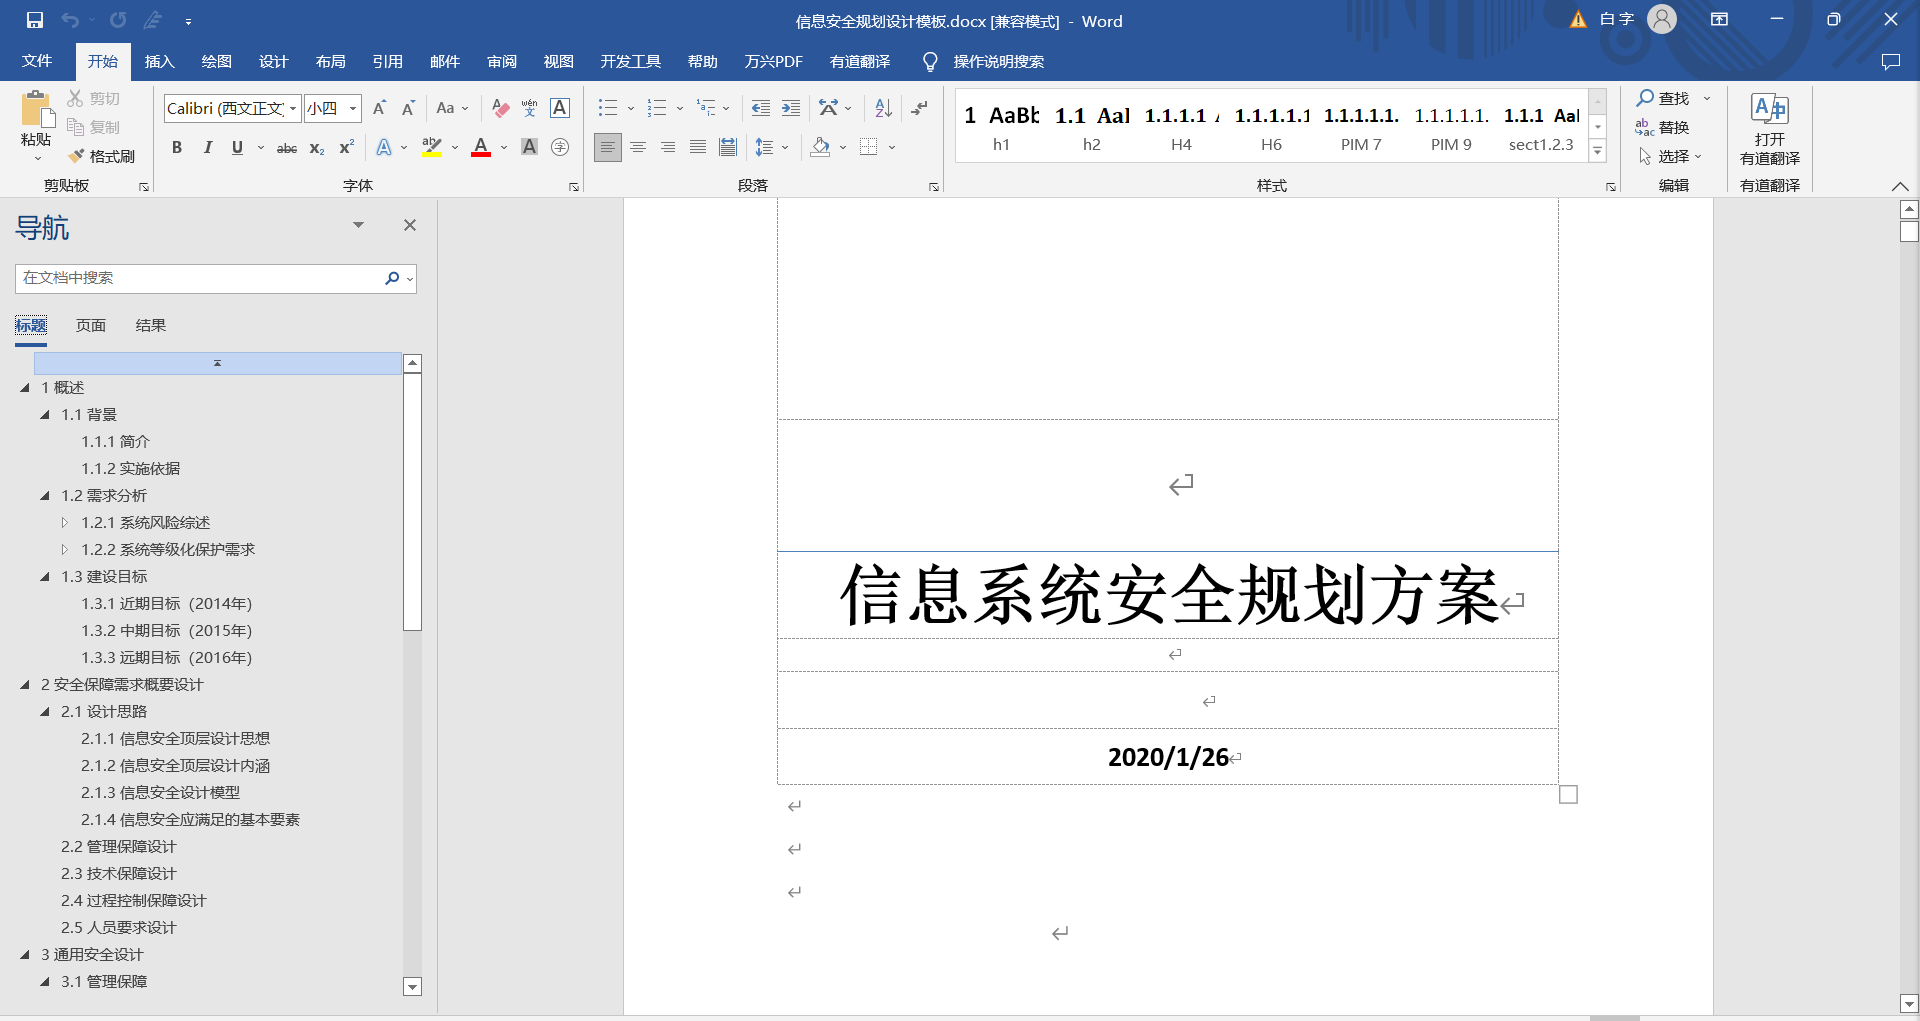Show or hide paragraph marks
Image resolution: width=1920 pixels, height=1021 pixels.
920,108
